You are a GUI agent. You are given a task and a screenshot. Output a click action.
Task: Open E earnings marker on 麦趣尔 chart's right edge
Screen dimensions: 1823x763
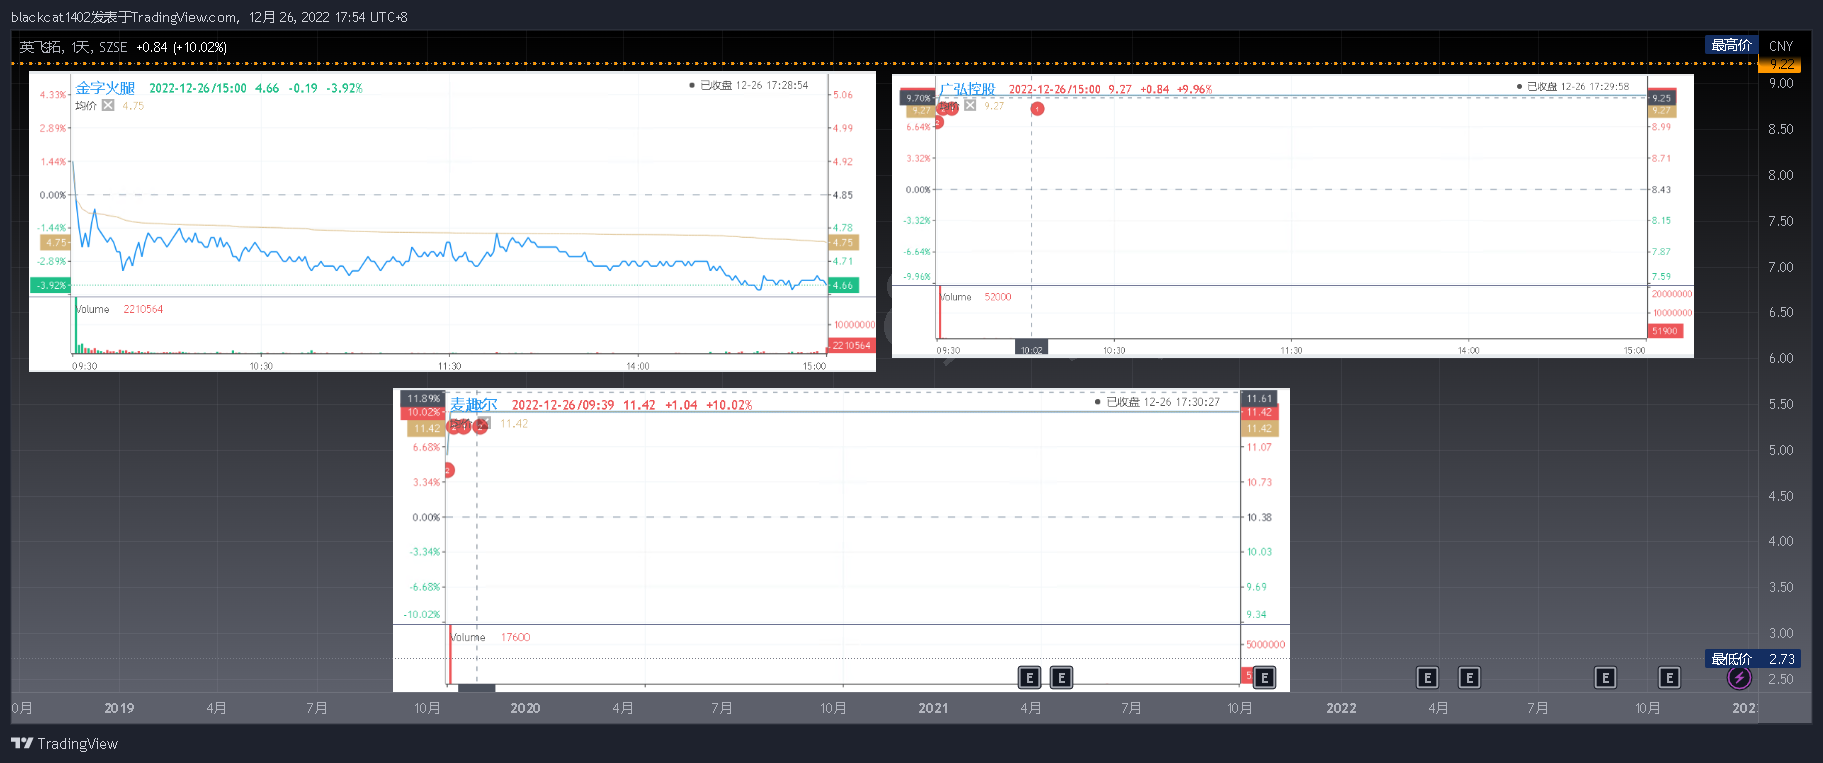[x=1264, y=678]
